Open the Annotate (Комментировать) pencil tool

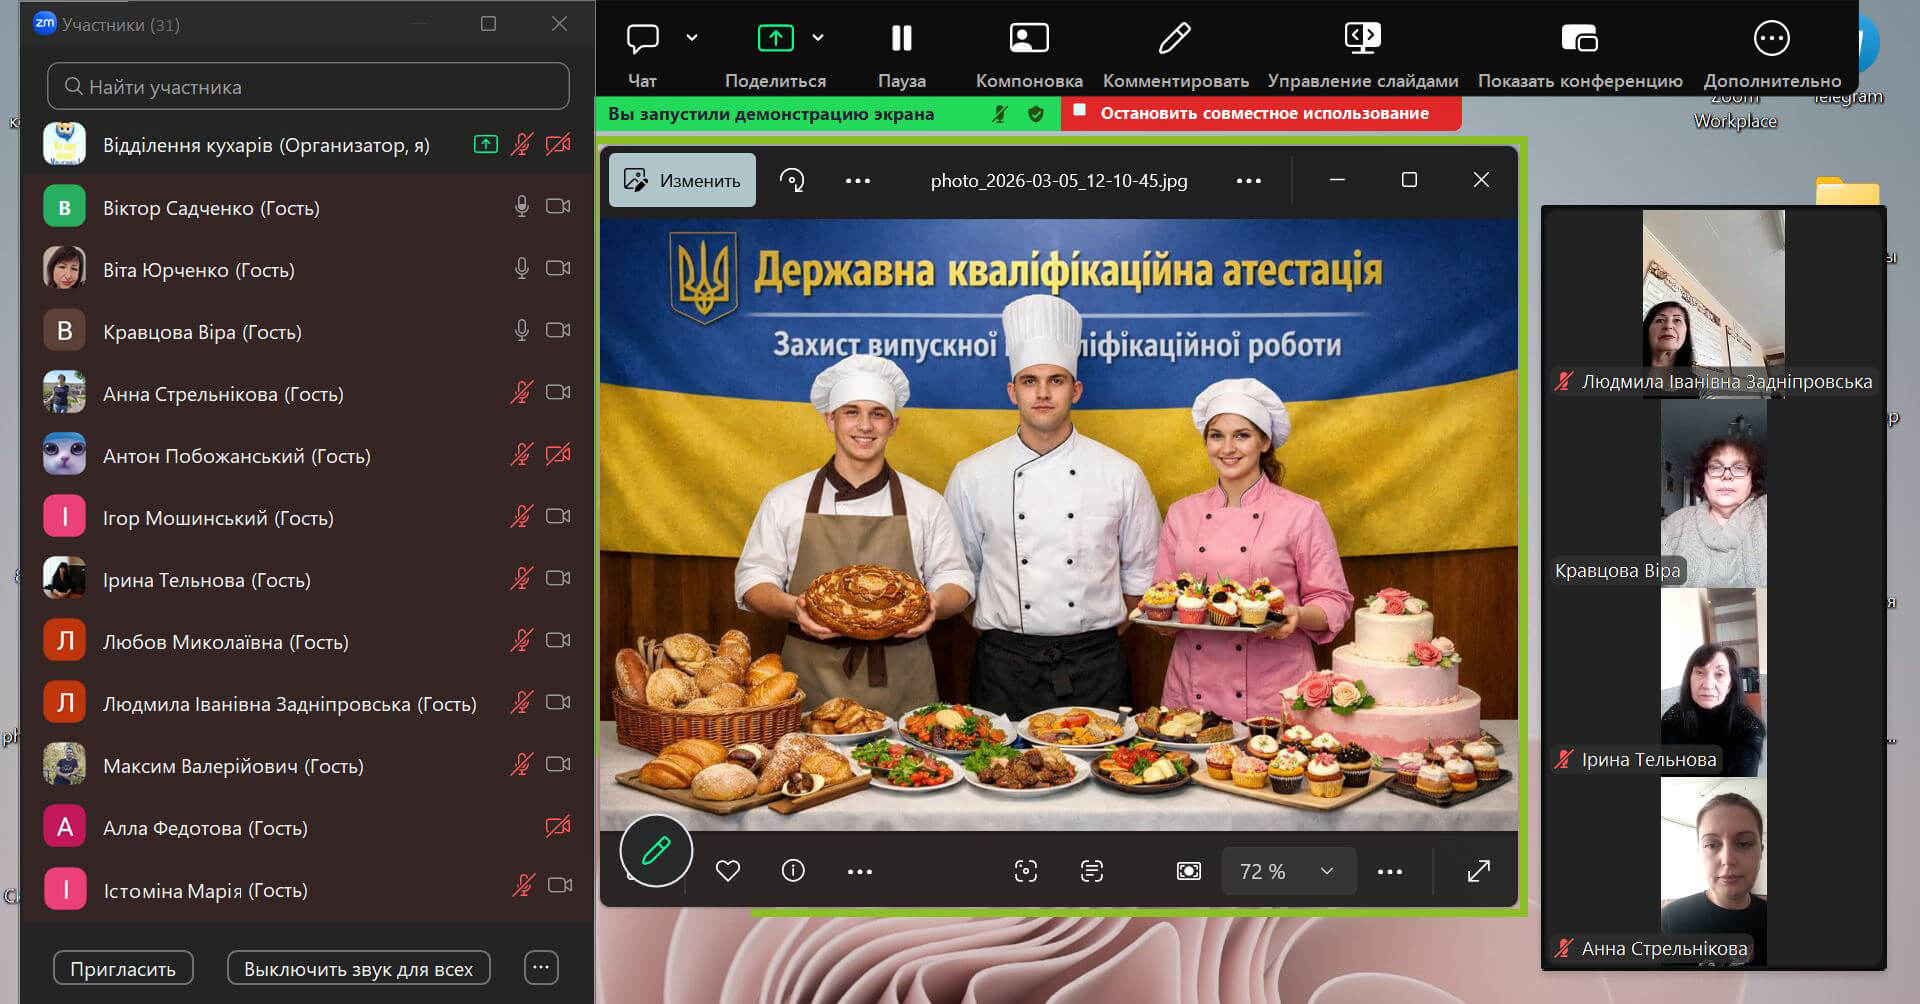click(1174, 39)
